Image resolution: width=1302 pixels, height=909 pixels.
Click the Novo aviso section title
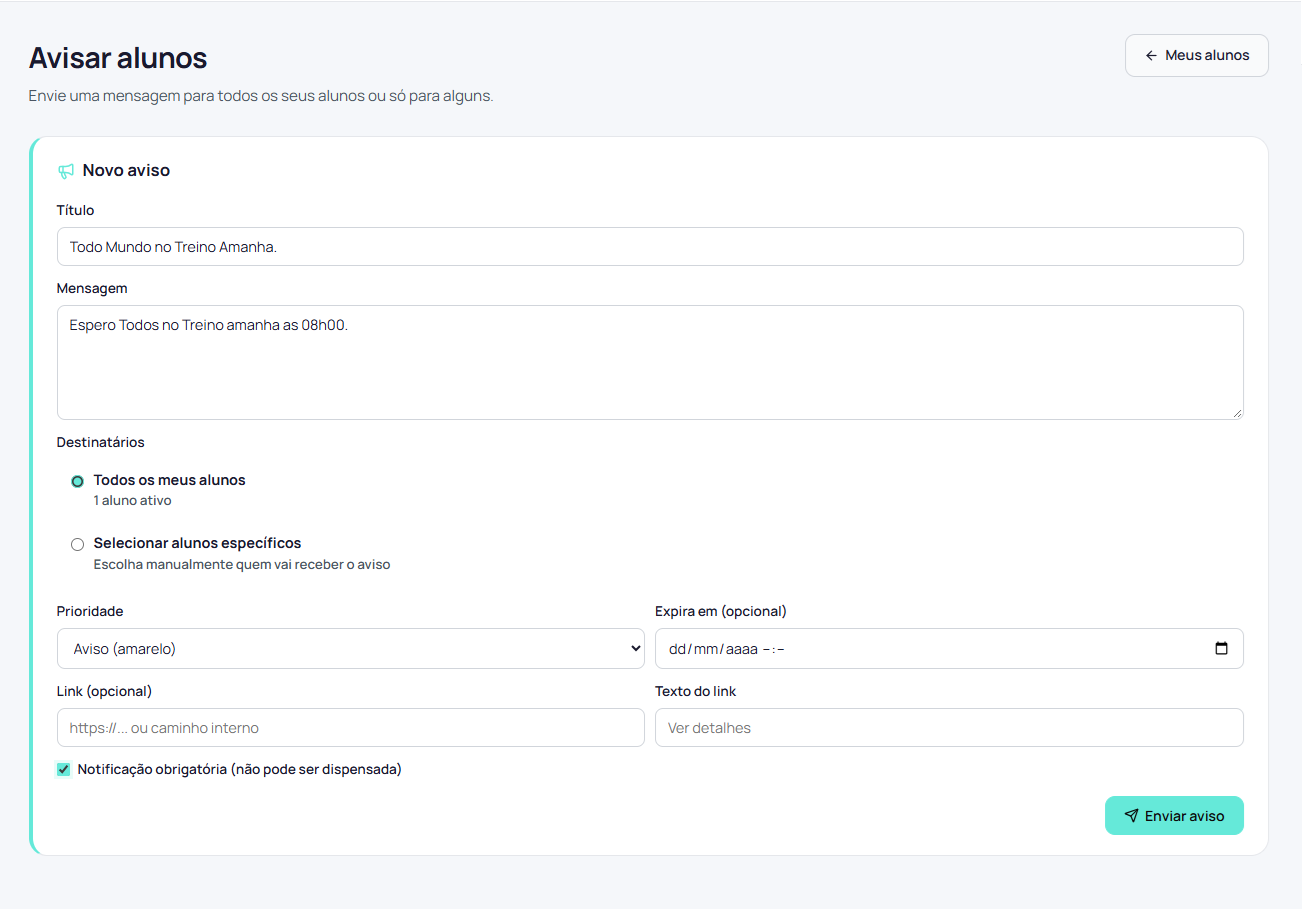tap(126, 171)
